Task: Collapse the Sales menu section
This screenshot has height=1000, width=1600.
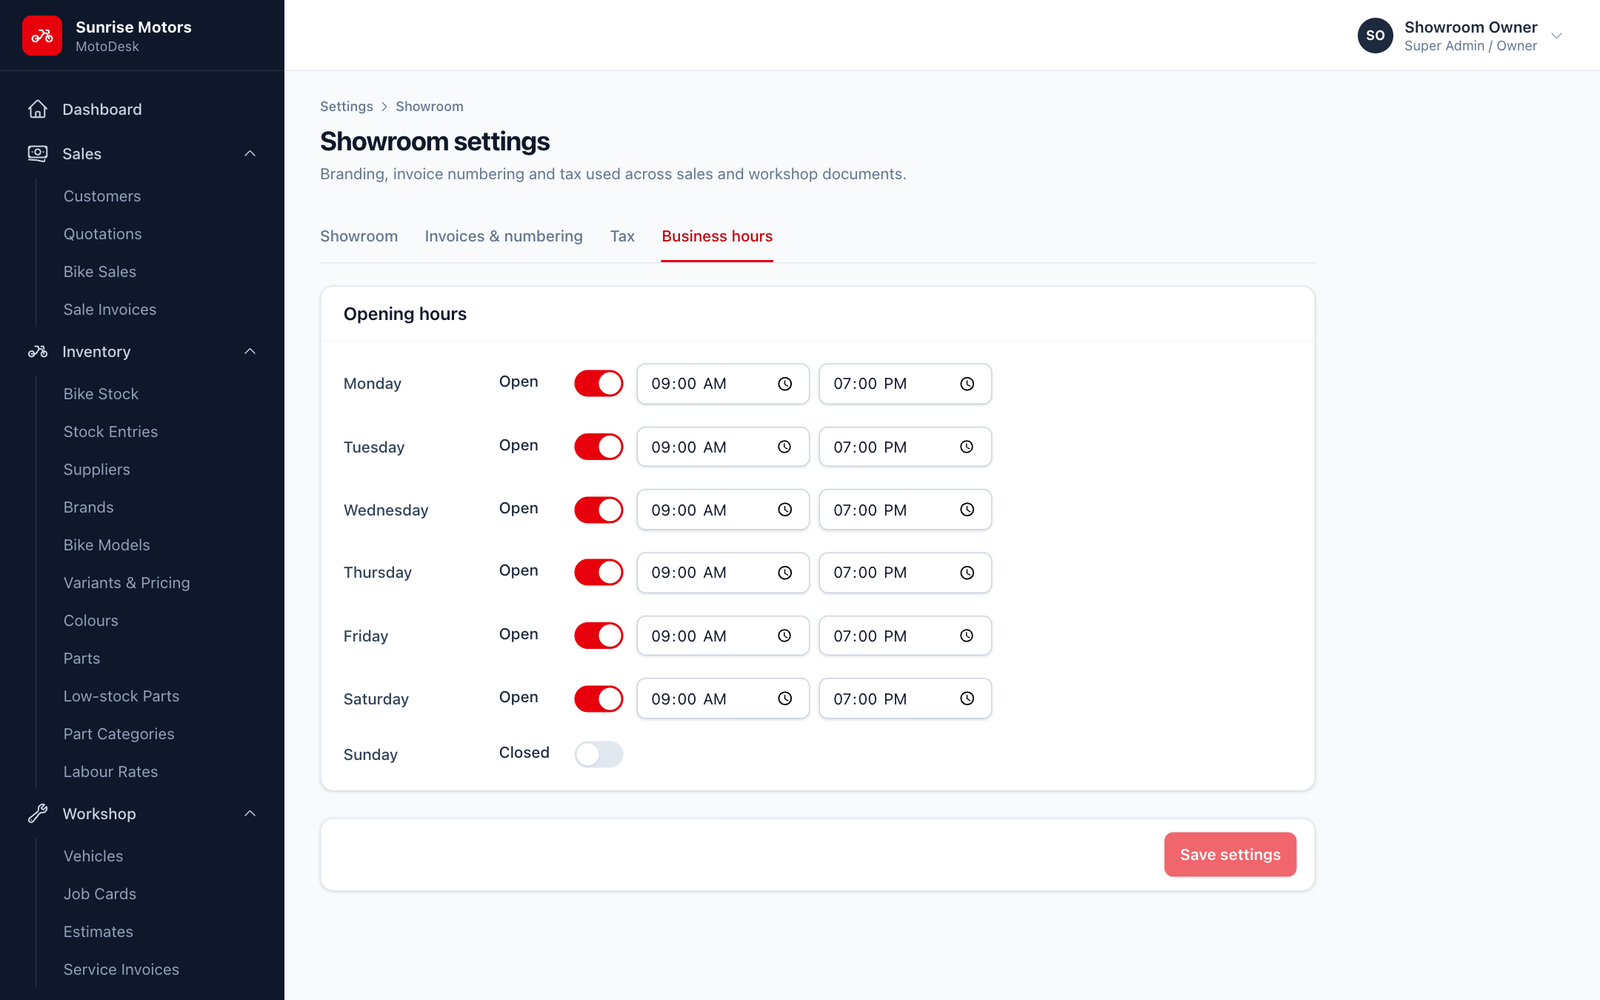Action: click(250, 153)
